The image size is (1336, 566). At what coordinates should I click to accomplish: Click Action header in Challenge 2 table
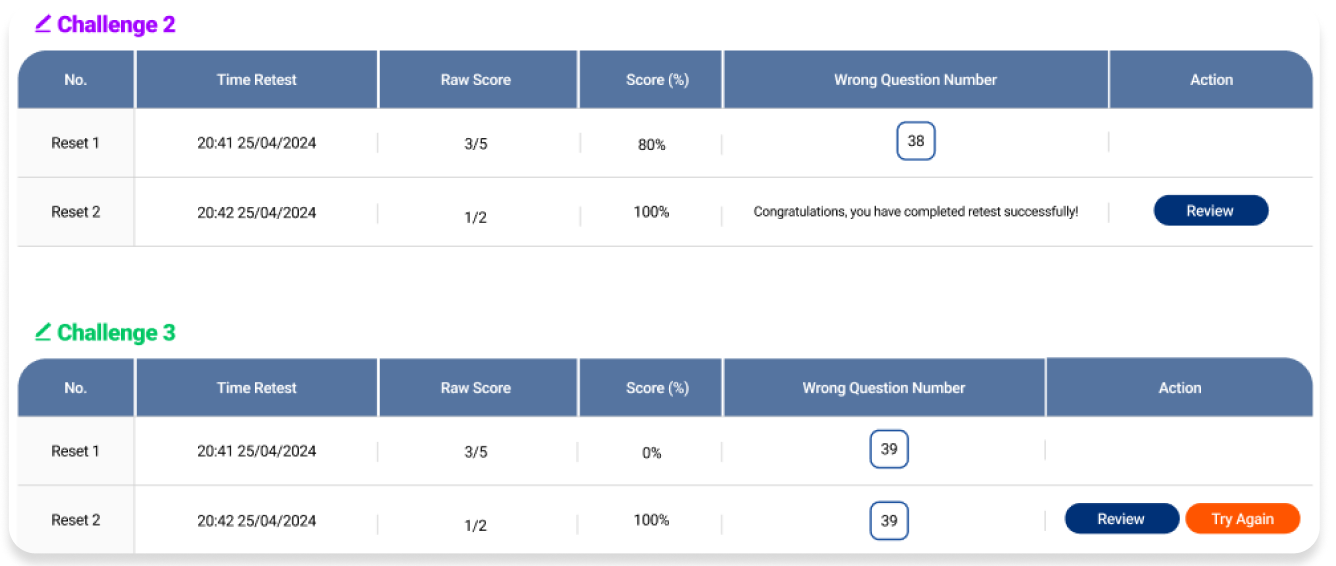[x=1211, y=80]
